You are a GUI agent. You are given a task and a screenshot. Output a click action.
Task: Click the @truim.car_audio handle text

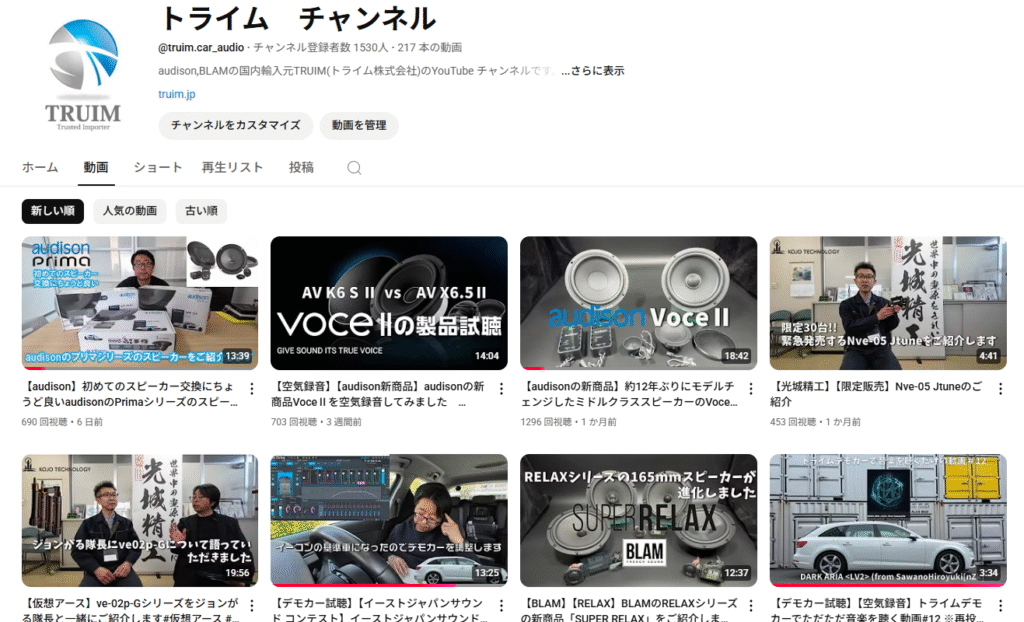click(201, 47)
